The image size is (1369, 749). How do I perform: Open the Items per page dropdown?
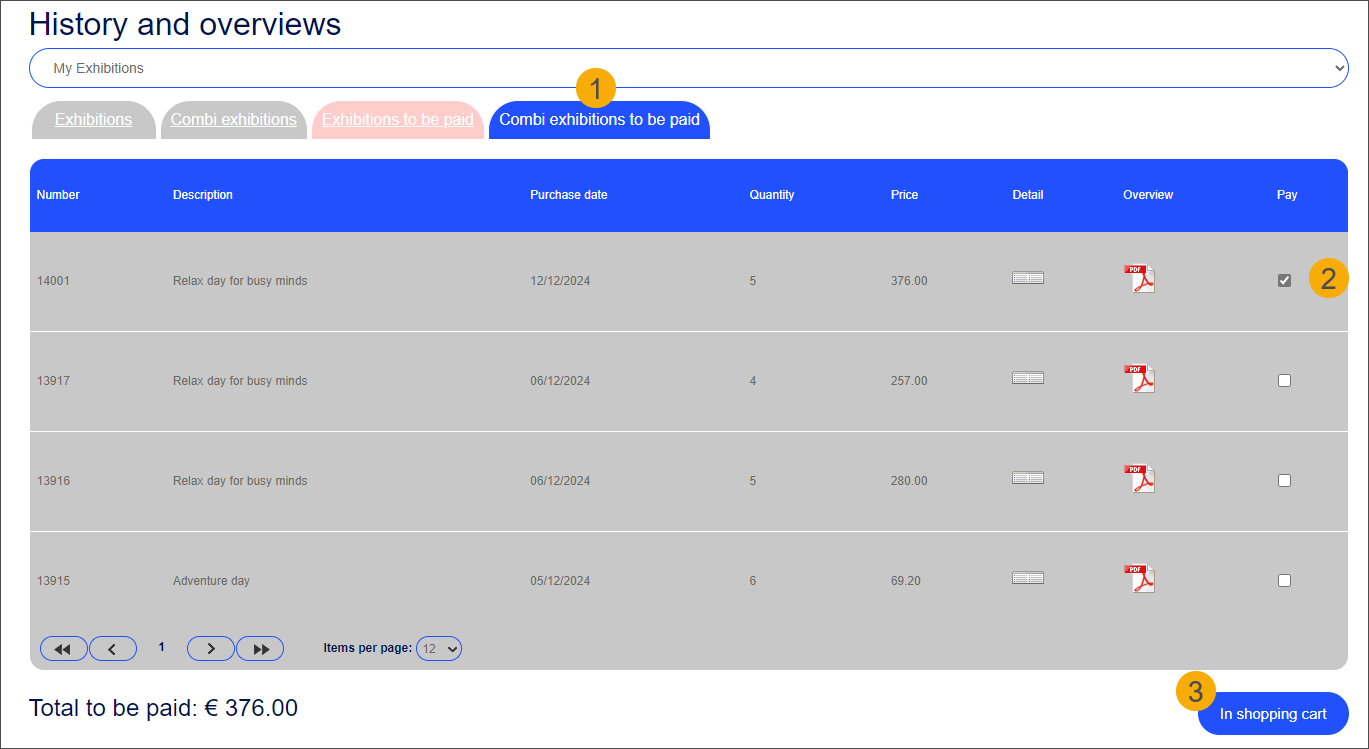tap(439, 649)
